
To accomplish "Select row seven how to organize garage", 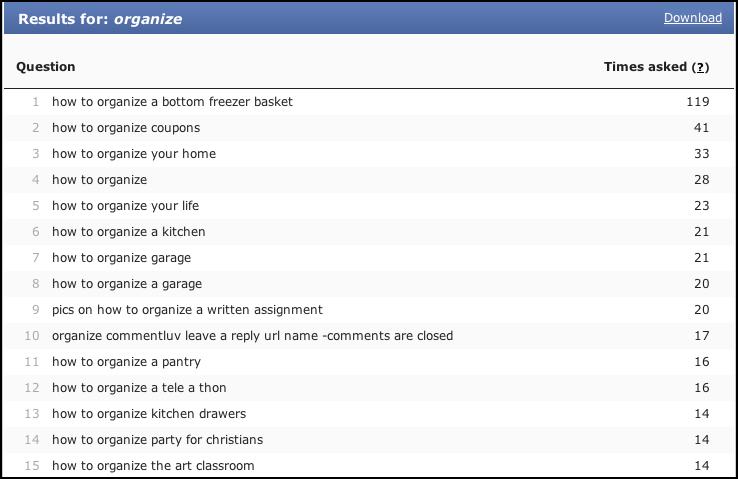I will pyautogui.click(x=369, y=258).
